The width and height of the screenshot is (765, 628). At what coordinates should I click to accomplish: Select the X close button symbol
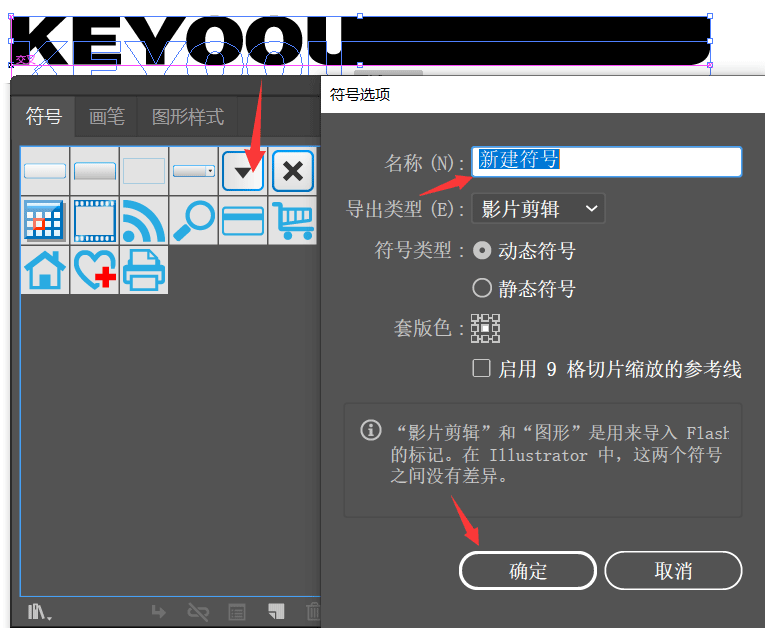coord(293,171)
